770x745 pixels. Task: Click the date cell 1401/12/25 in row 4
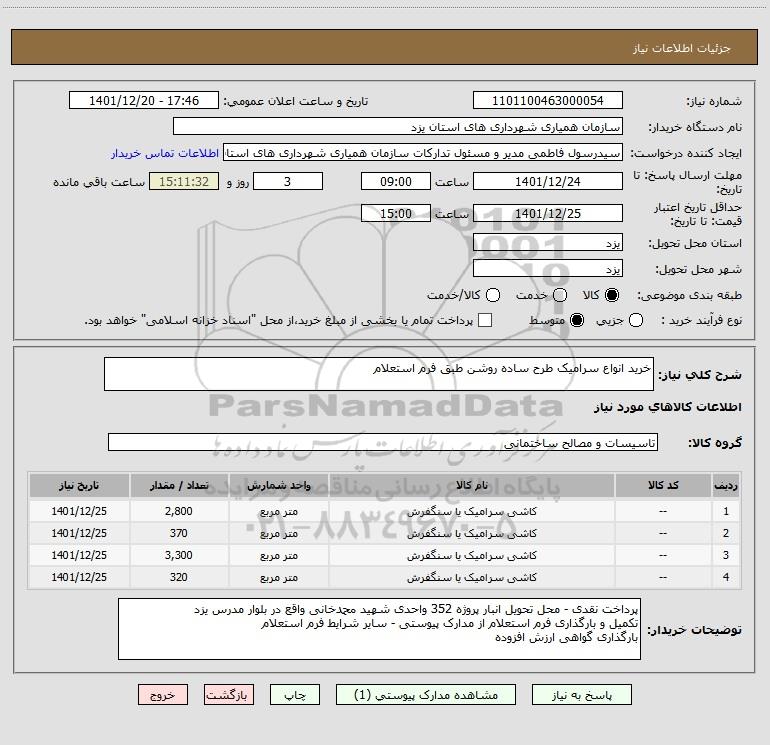pos(79,577)
